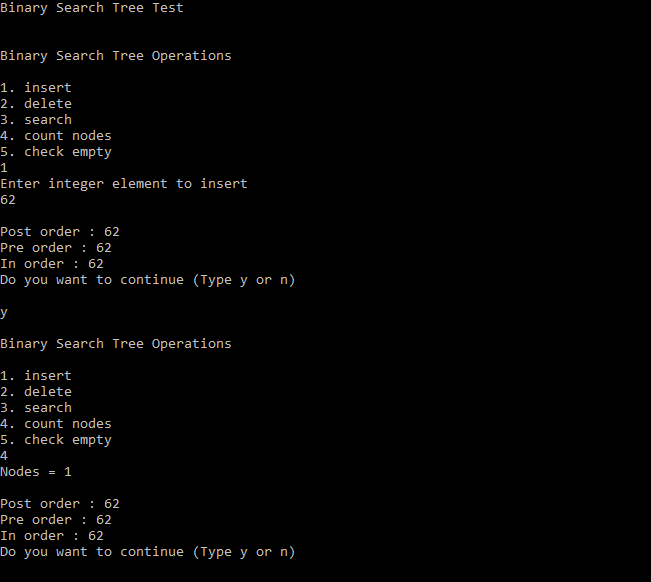
Task: Click the first '4. count nodes' line
Action: point(56,136)
